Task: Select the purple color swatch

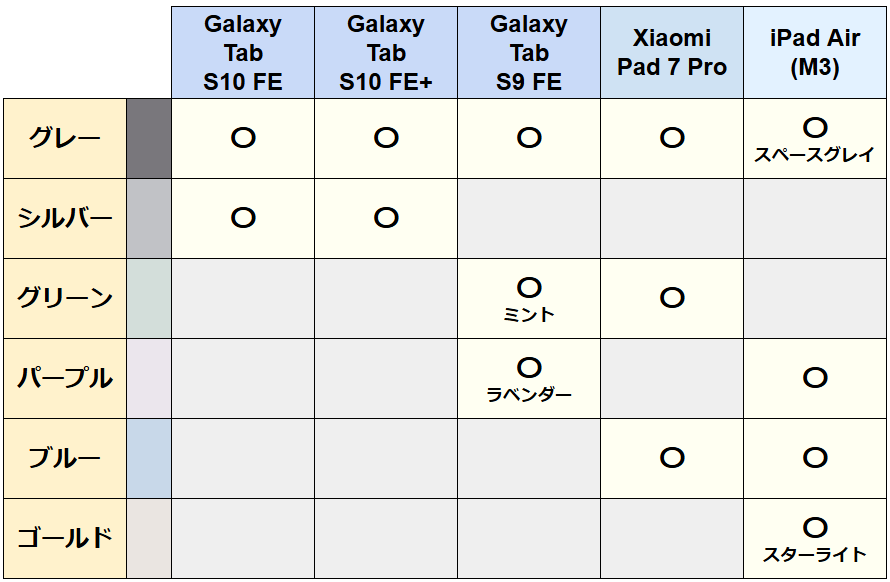Action: tap(149, 379)
